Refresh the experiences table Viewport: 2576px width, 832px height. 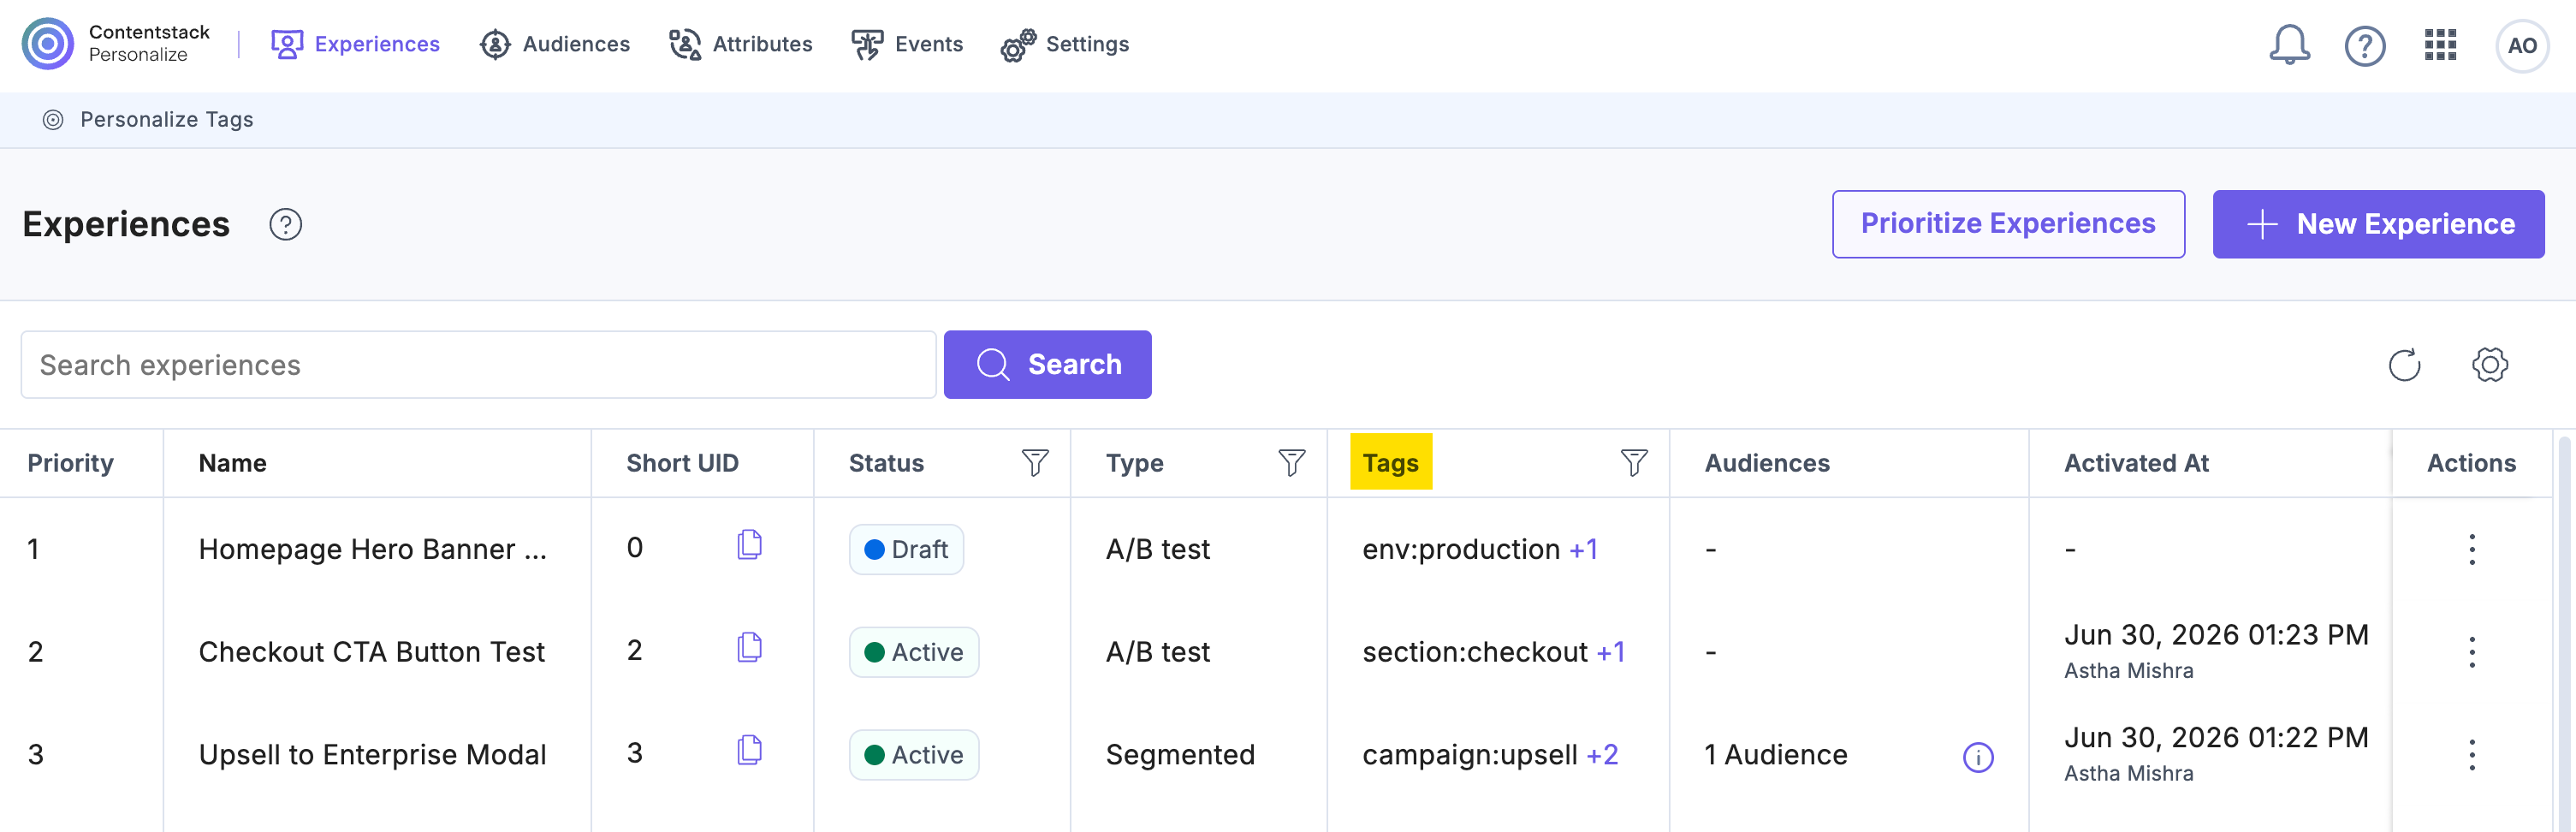(2404, 365)
